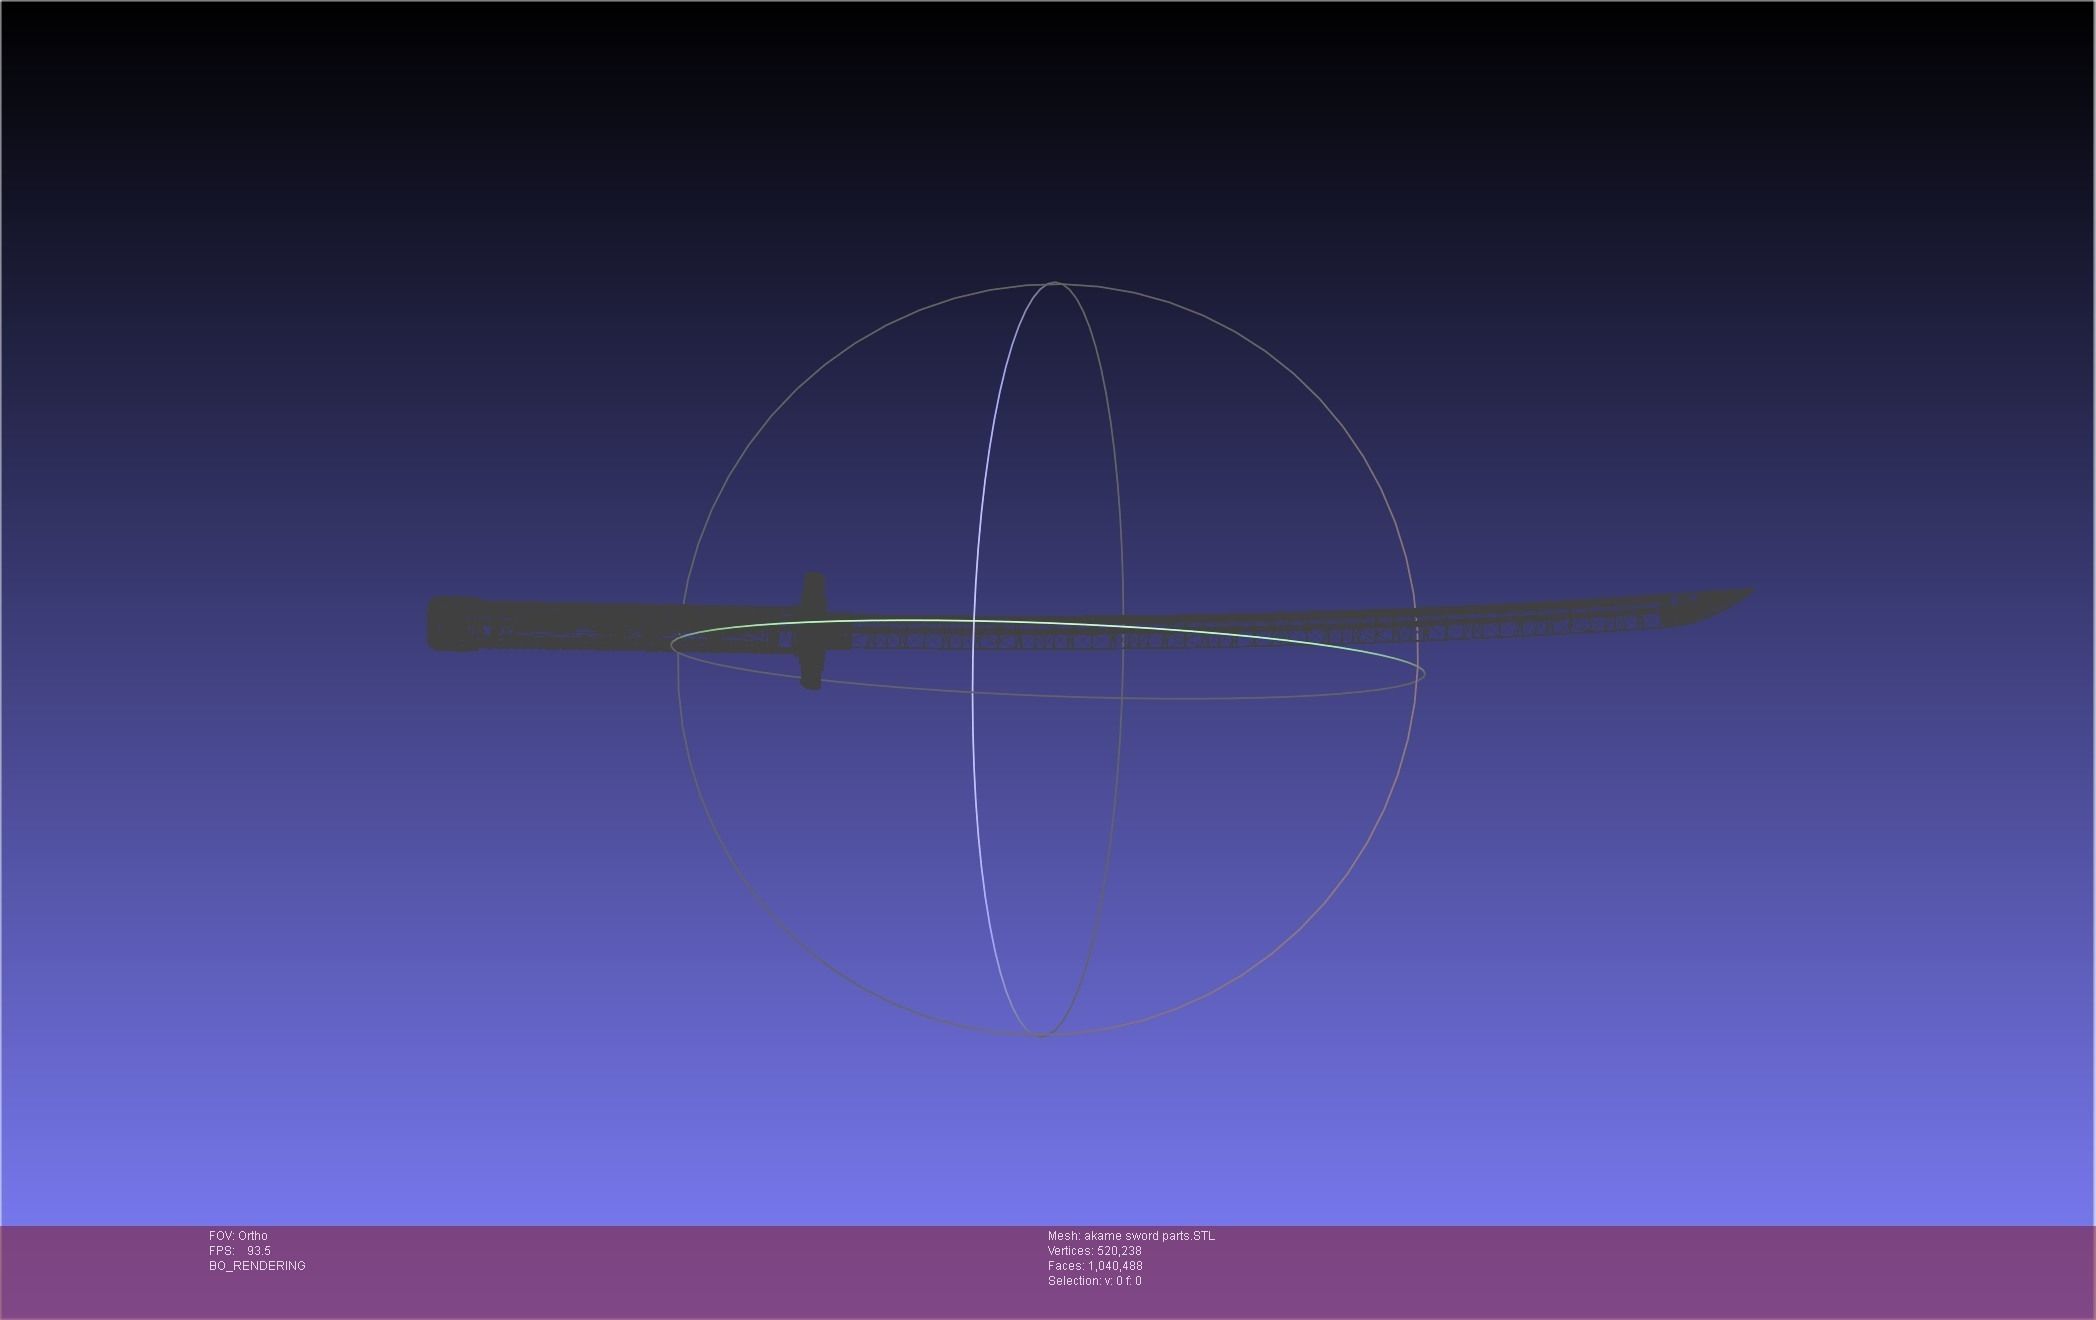The image size is (2096, 1320).
Task: Click the 'Selection: v: 0 f: 0' line
Action: (1094, 1281)
